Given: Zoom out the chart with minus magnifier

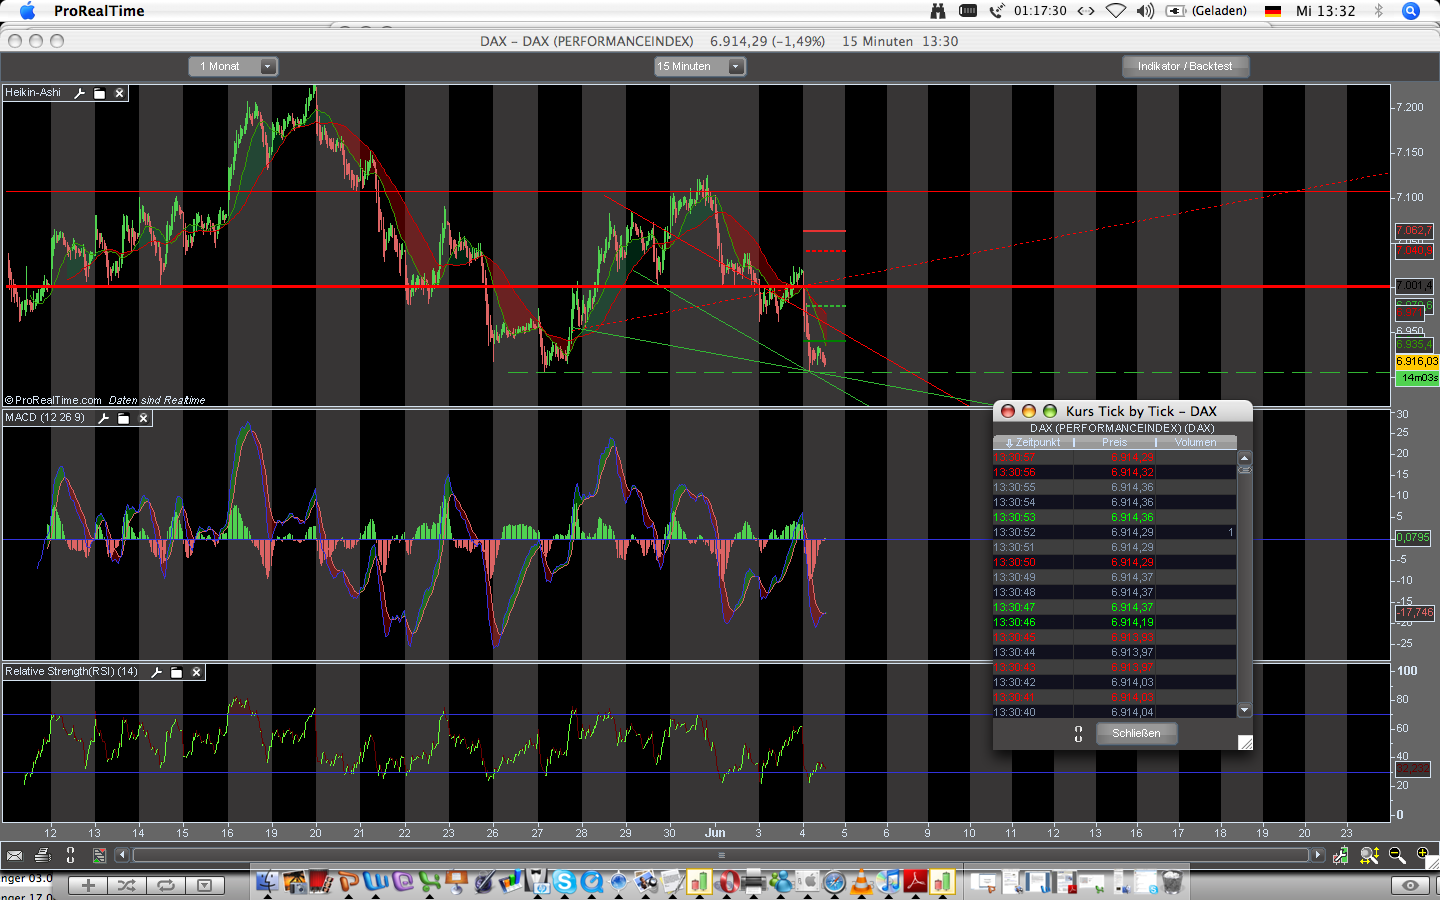Looking at the screenshot, I should coord(1397,855).
